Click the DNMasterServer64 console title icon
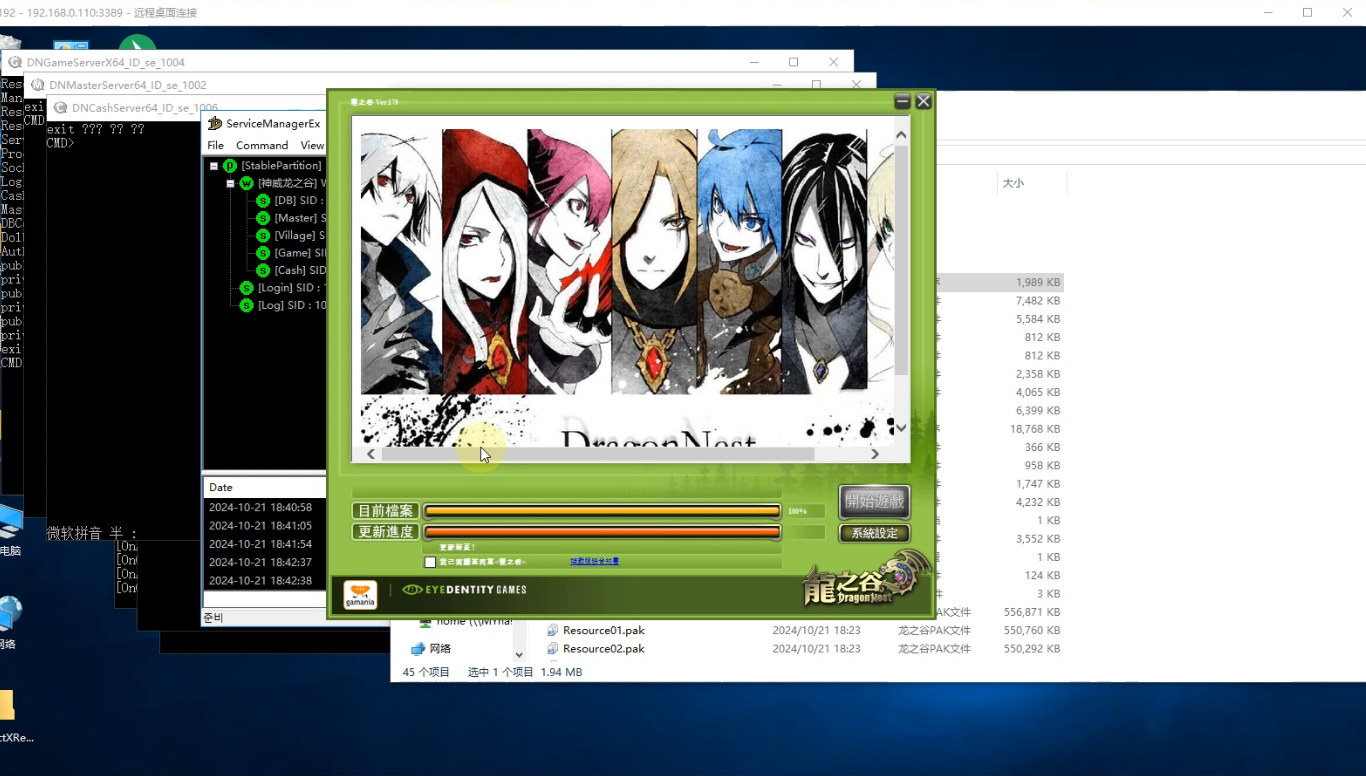This screenshot has height=776, width=1366. coord(38,85)
